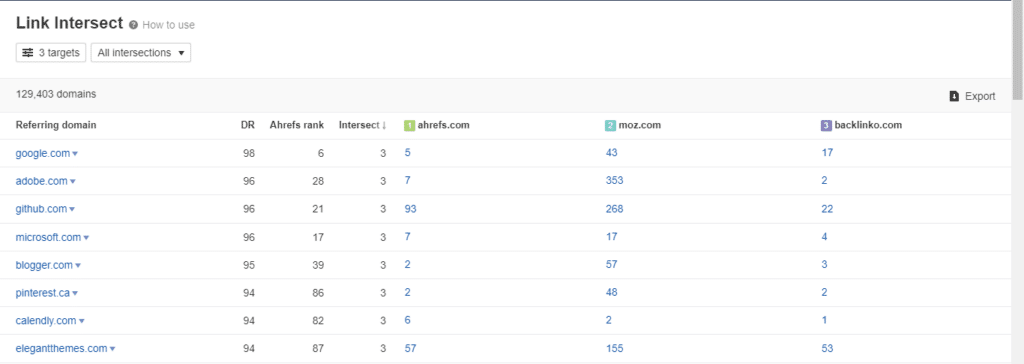Sort by the DR column header
The image size is (1024, 364).
(x=248, y=125)
